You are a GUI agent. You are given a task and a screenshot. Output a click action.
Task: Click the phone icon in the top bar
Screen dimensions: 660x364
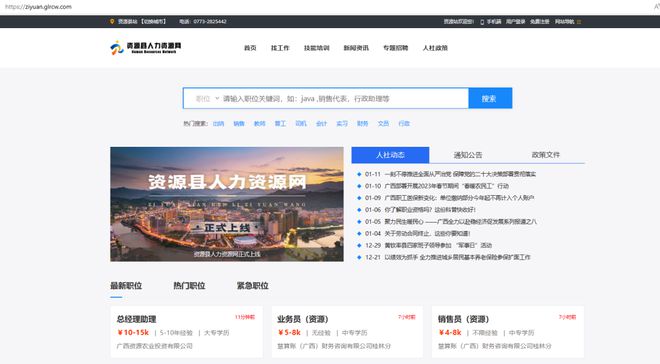click(x=482, y=22)
